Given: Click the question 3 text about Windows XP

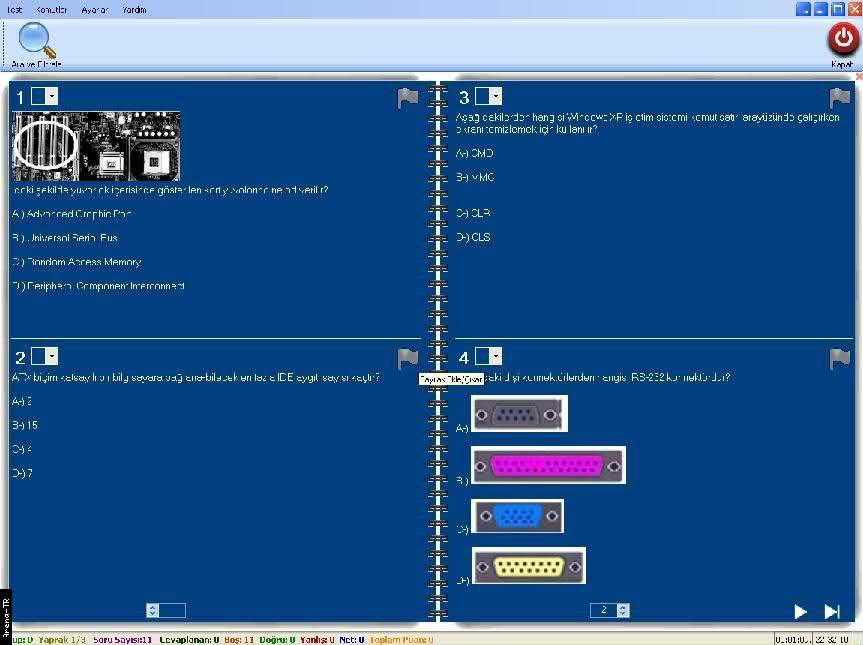Looking at the screenshot, I should (x=648, y=123).
